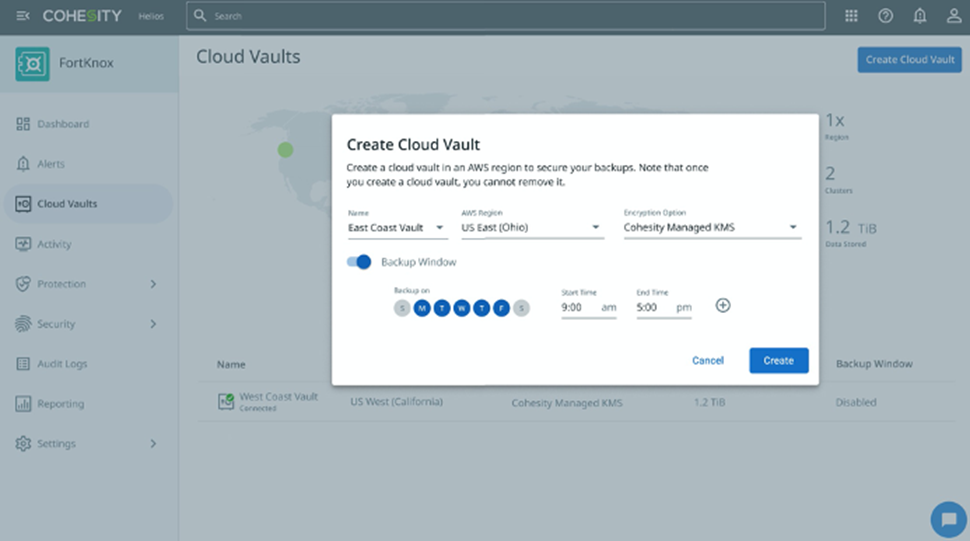Viewport: 970px width, 541px height.
Task: Go to Dashboard in the sidebar
Action: tap(88, 124)
